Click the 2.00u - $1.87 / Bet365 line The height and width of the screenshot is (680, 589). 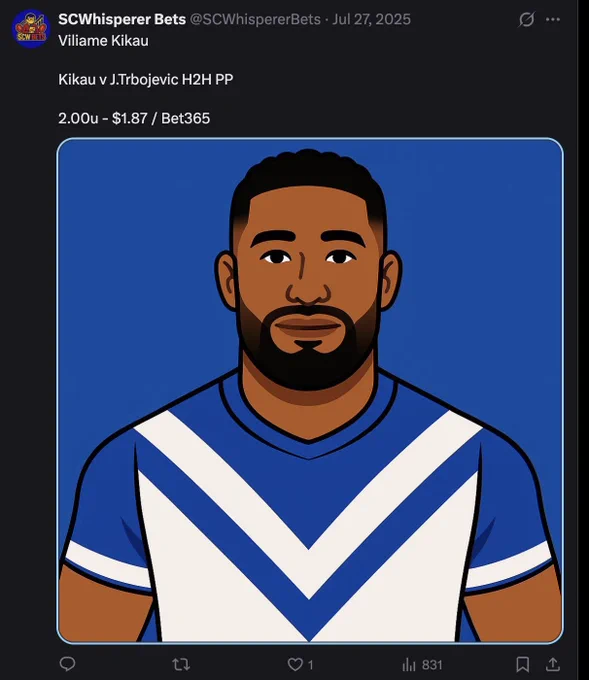click(x=134, y=118)
